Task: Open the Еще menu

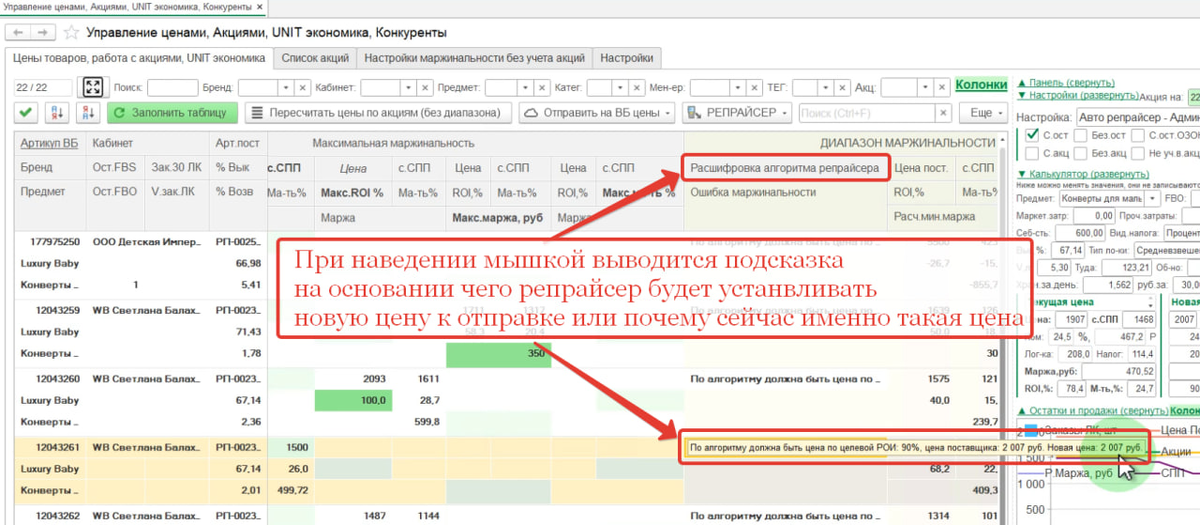Action: click(x=981, y=113)
